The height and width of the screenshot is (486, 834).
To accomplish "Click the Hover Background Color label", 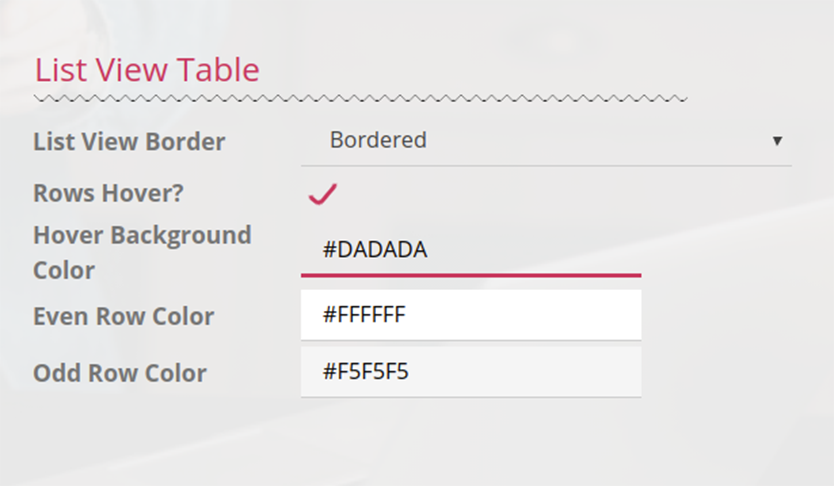I will coord(142,253).
